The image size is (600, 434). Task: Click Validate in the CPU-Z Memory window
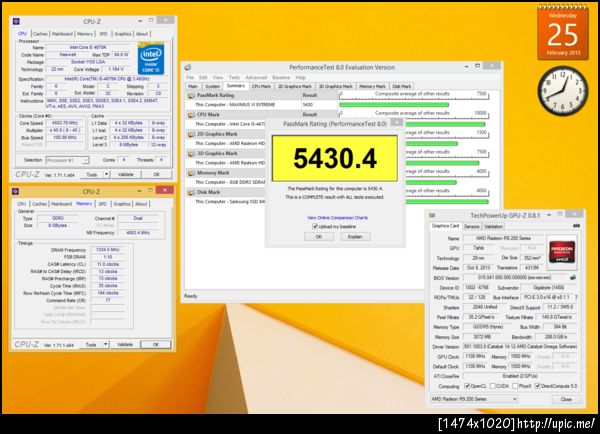(x=125, y=344)
